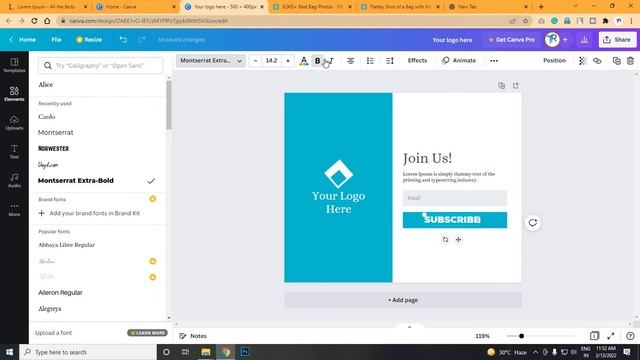Select Montserrat Extra-Bold font

pos(76,180)
